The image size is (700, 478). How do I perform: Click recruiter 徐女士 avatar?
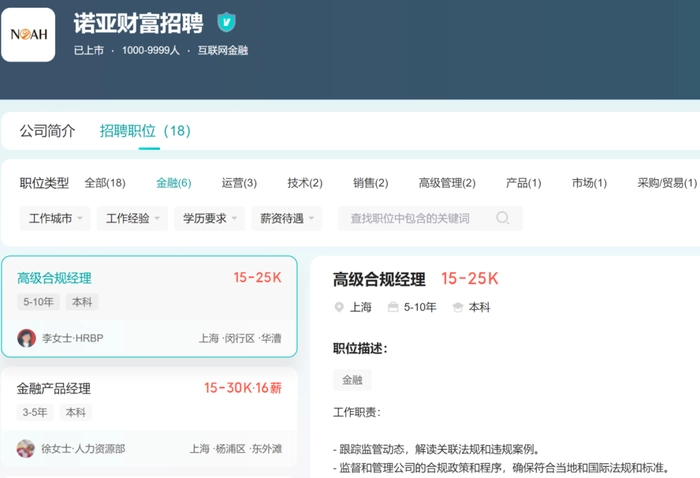click(x=26, y=449)
